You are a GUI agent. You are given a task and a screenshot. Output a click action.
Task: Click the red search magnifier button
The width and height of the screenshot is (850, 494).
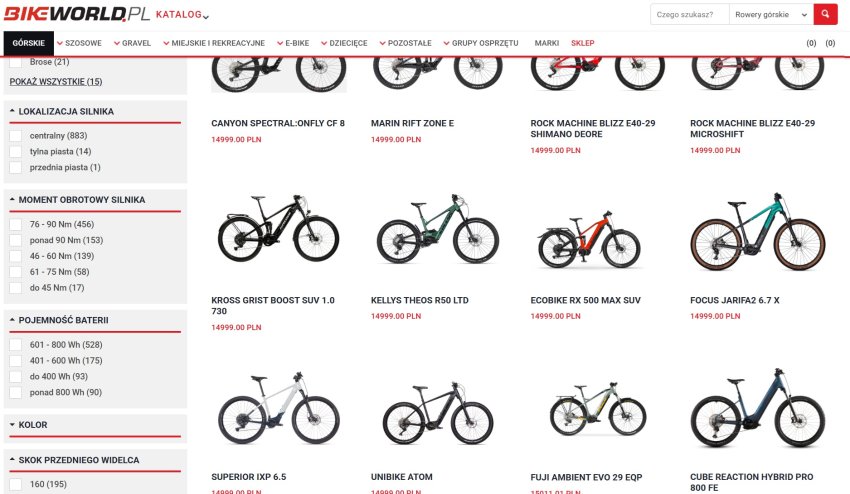tap(825, 15)
